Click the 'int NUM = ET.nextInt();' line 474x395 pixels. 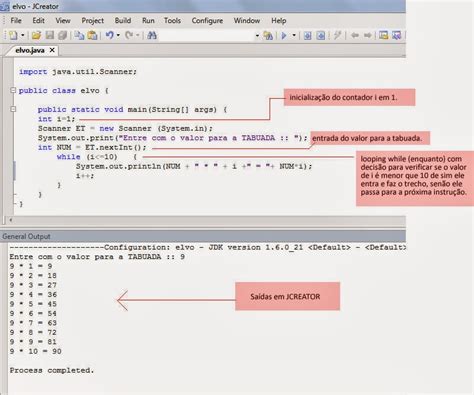click(92, 147)
